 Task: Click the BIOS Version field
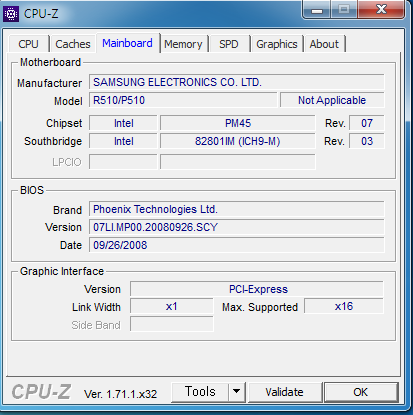point(236,227)
